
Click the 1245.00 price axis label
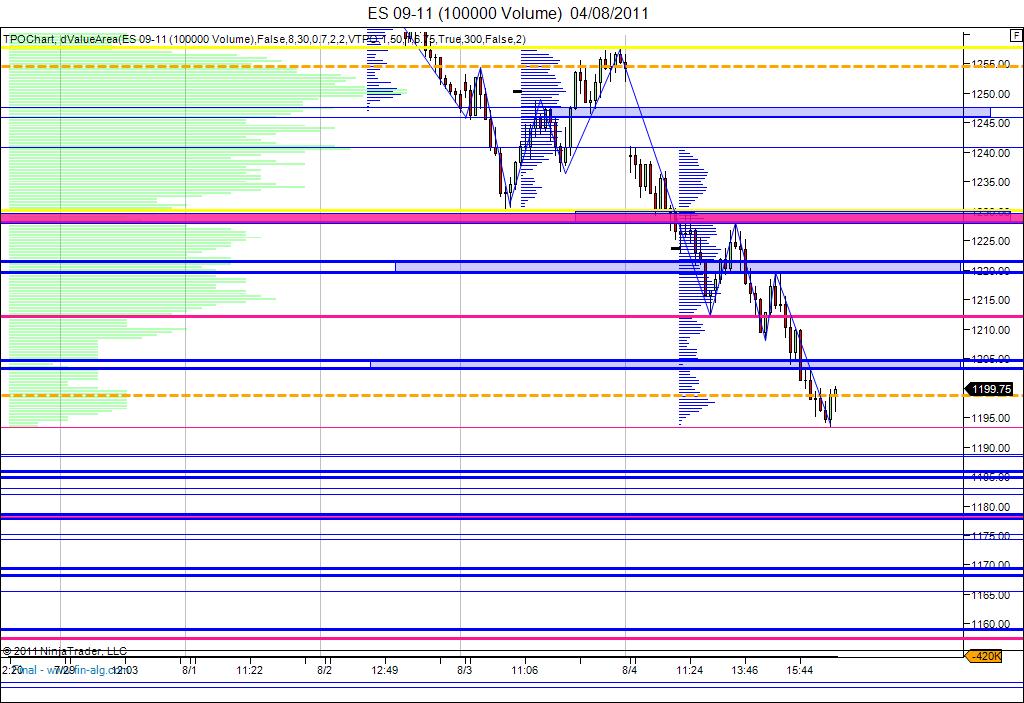click(x=991, y=123)
